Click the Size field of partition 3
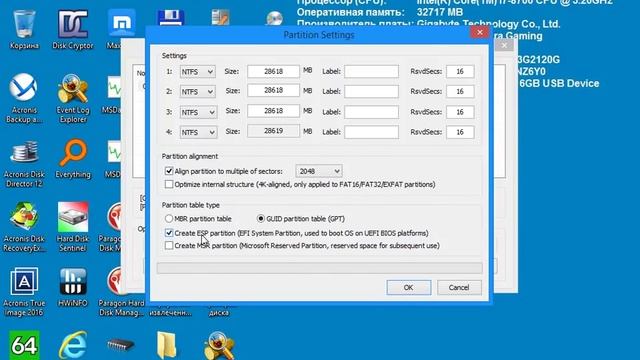Image resolution: width=640 pixels, height=360 pixels. point(273,111)
